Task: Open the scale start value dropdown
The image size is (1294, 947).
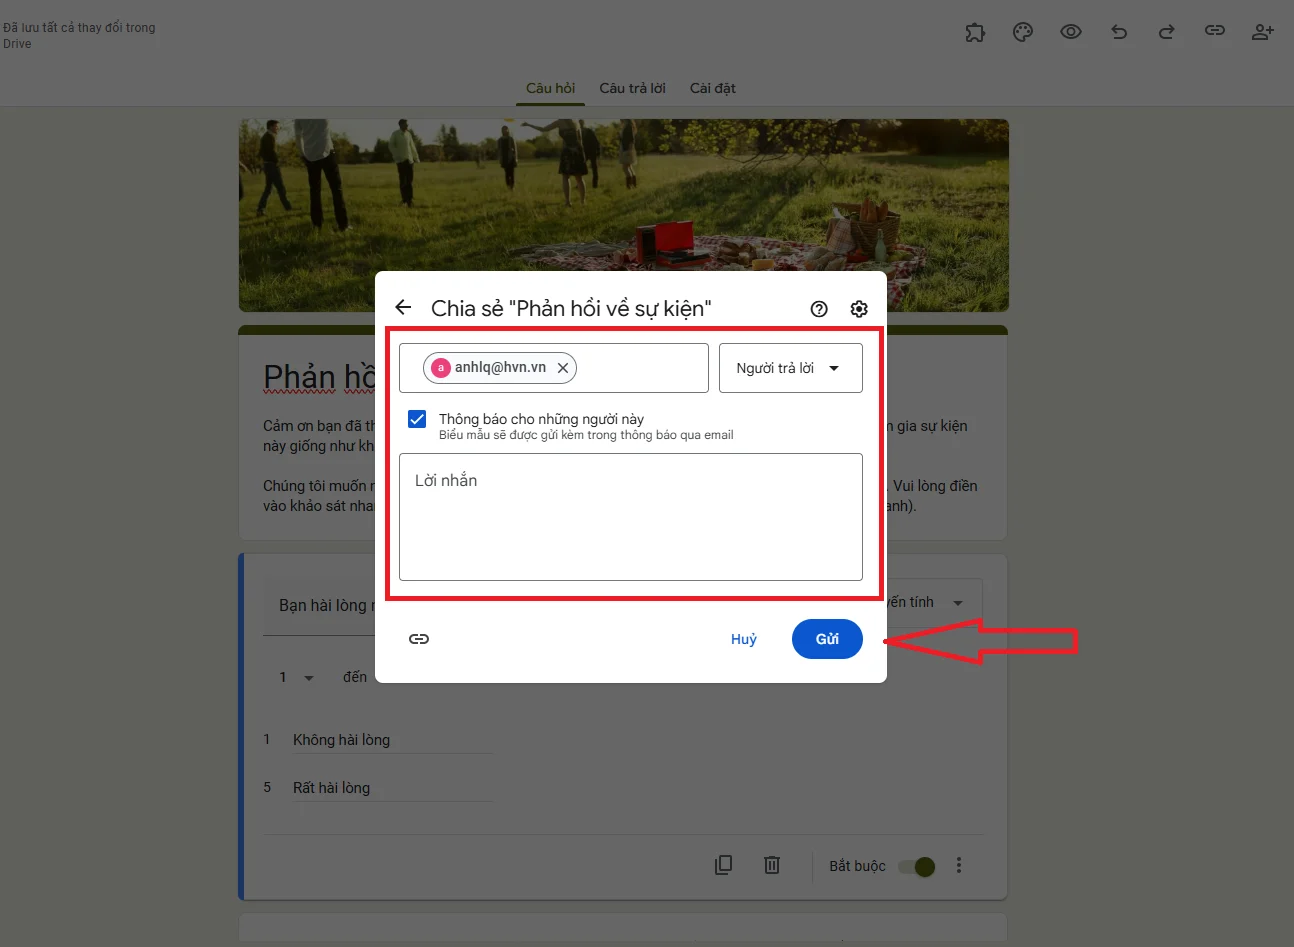Action: 297,678
